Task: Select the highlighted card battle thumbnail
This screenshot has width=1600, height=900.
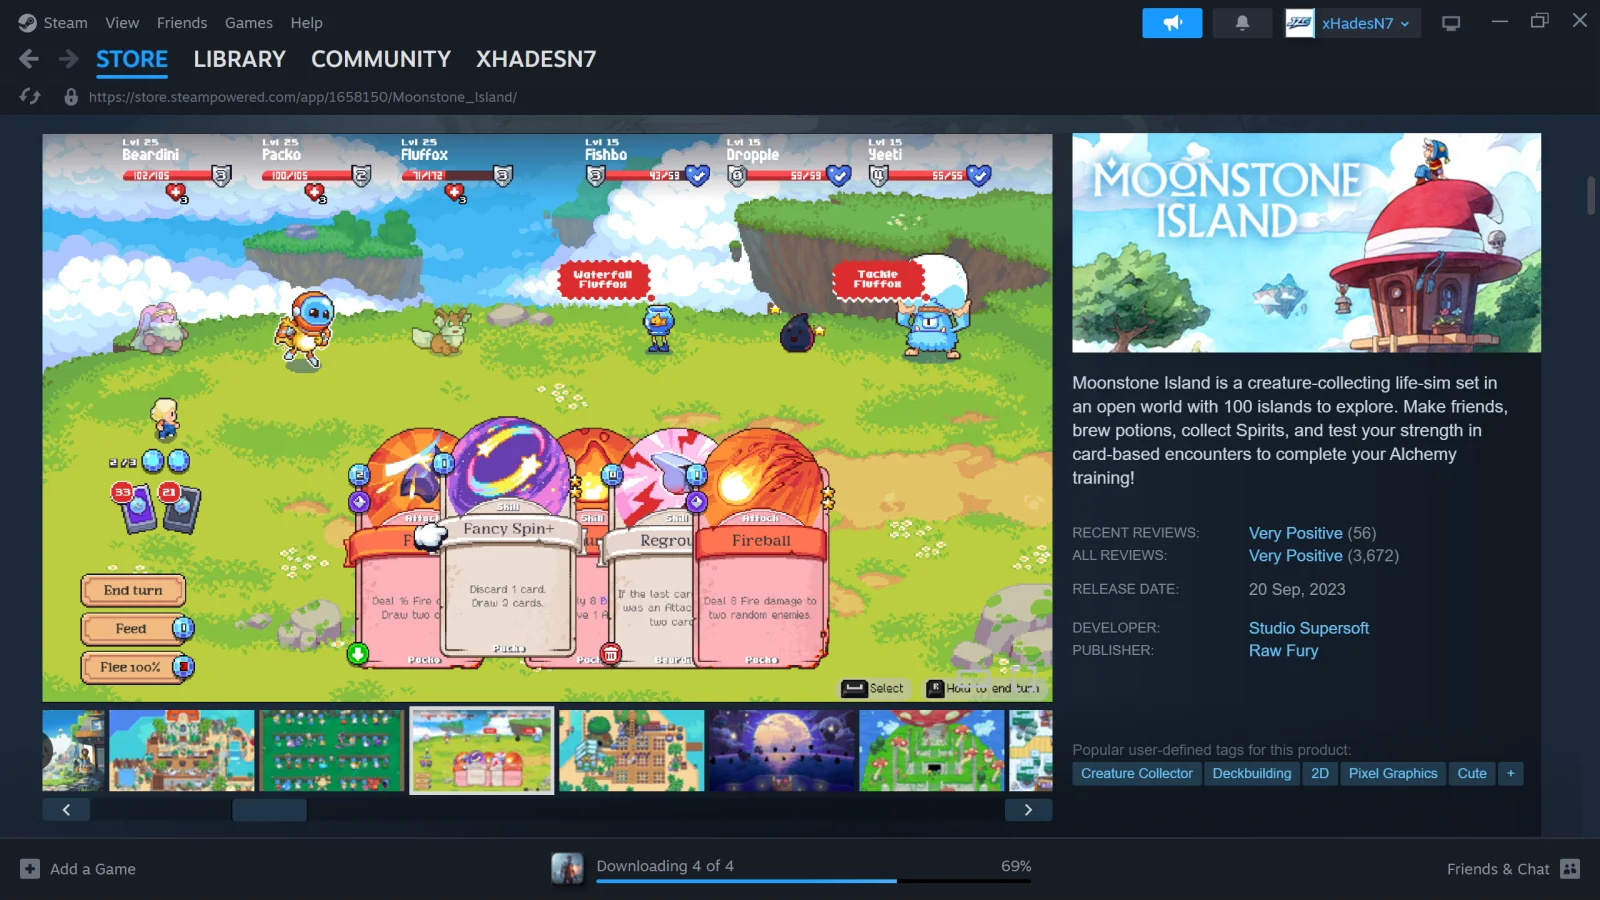Action: coord(482,751)
